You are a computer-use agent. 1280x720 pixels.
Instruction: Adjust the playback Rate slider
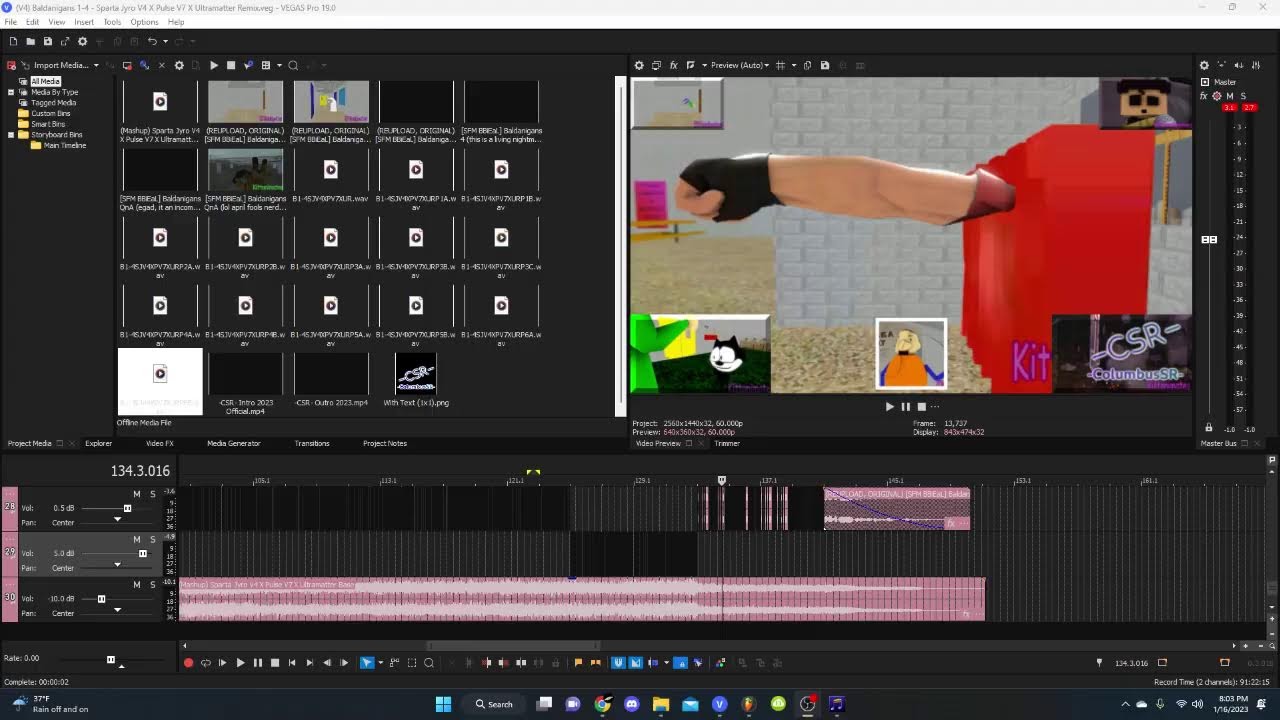click(x=111, y=660)
